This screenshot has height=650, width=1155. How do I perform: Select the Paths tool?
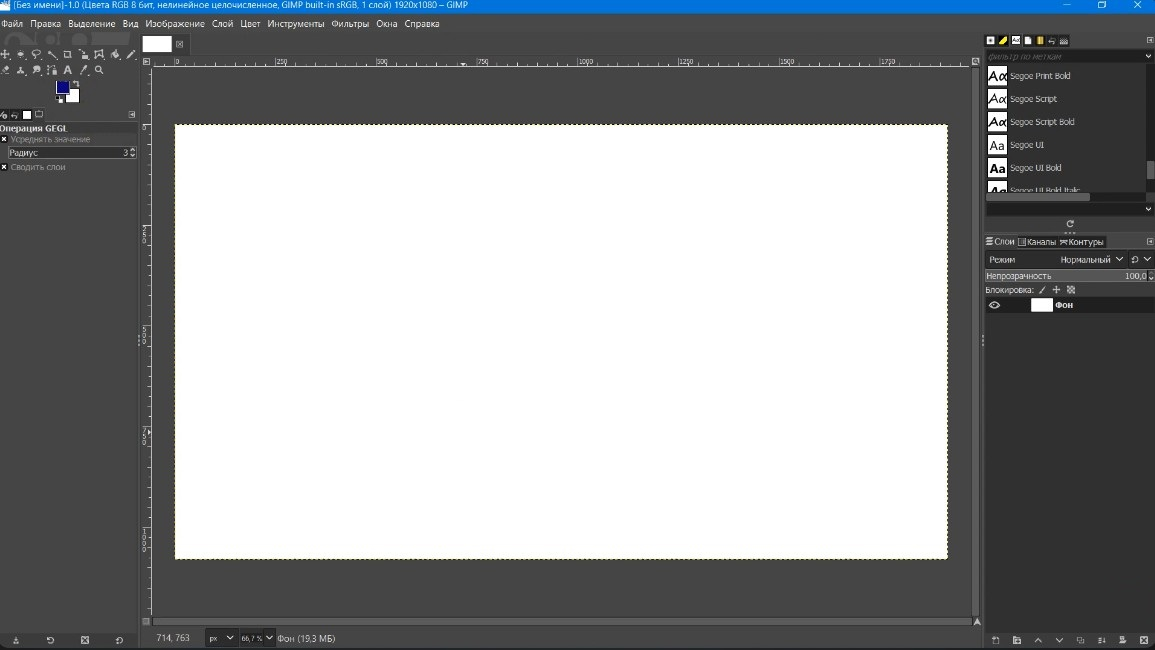pyautogui.click(x=52, y=71)
